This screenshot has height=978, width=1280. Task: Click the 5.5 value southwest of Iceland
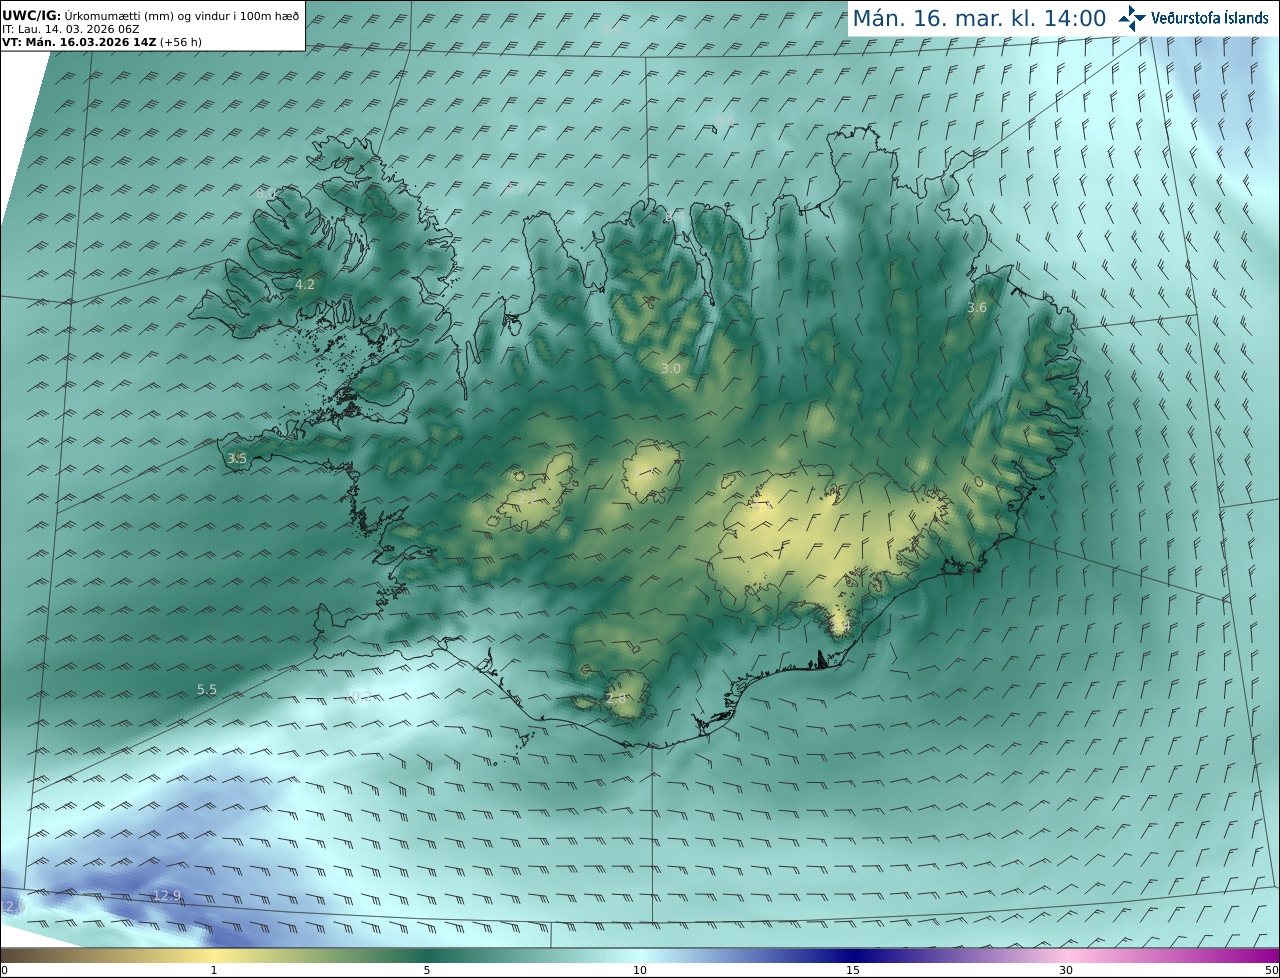click(207, 690)
